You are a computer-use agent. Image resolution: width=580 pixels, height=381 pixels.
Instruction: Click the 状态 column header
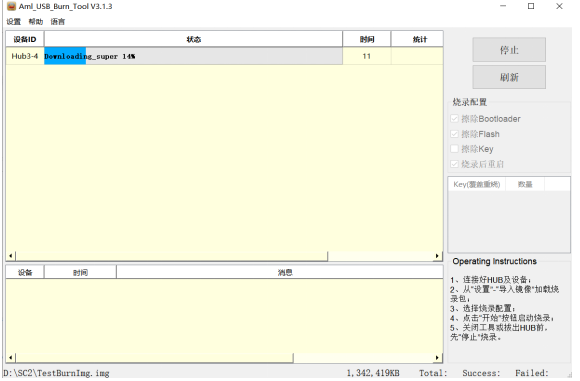193,39
